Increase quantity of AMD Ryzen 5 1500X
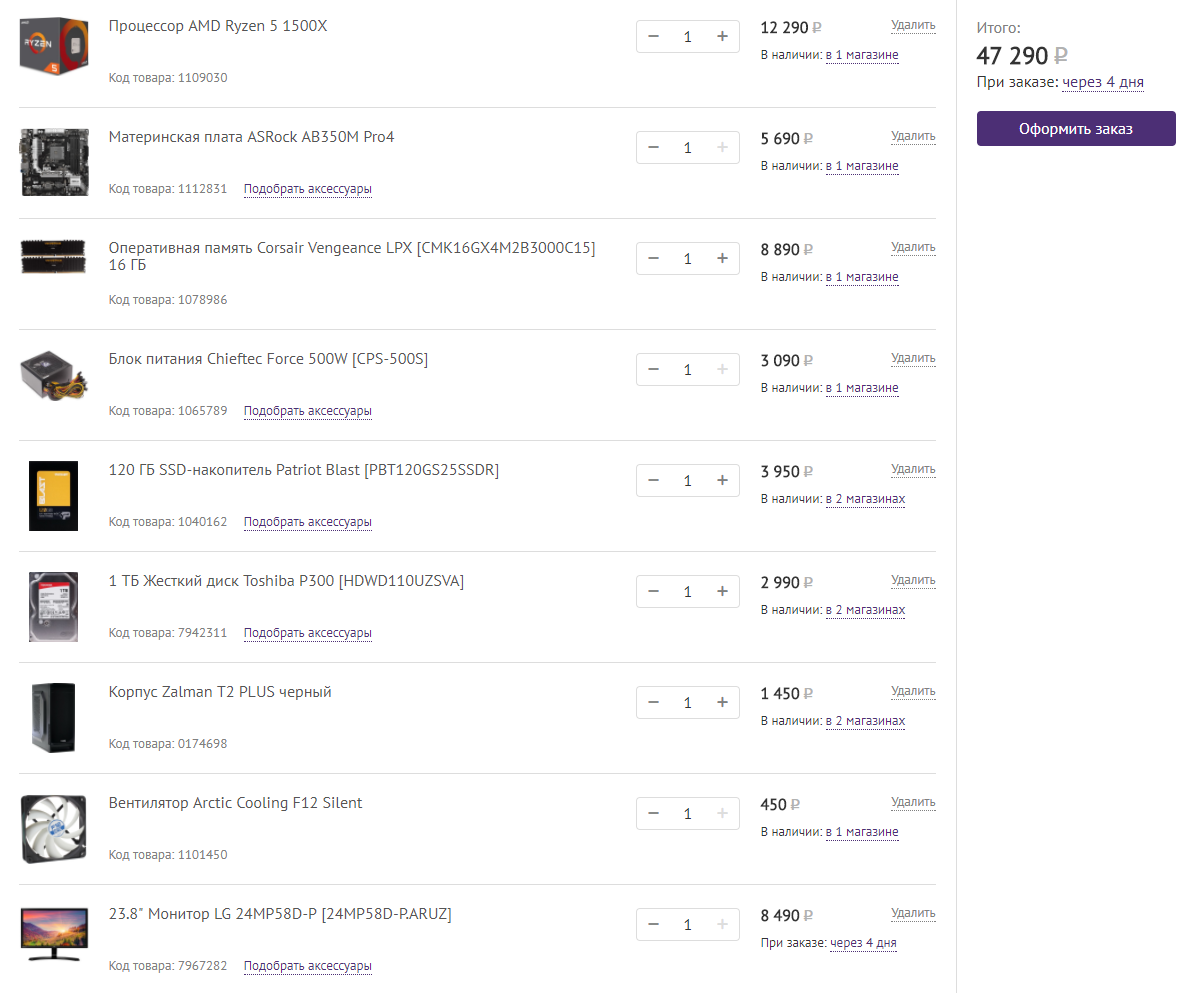Screen dimensions: 1194x993 pyautogui.click(x=722, y=37)
